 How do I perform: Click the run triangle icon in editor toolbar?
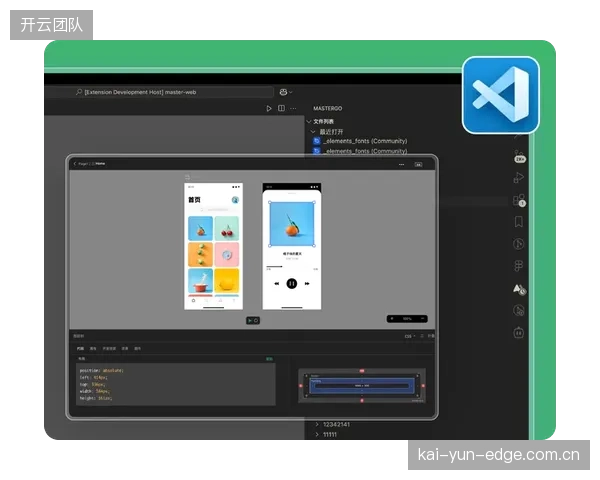(x=269, y=109)
